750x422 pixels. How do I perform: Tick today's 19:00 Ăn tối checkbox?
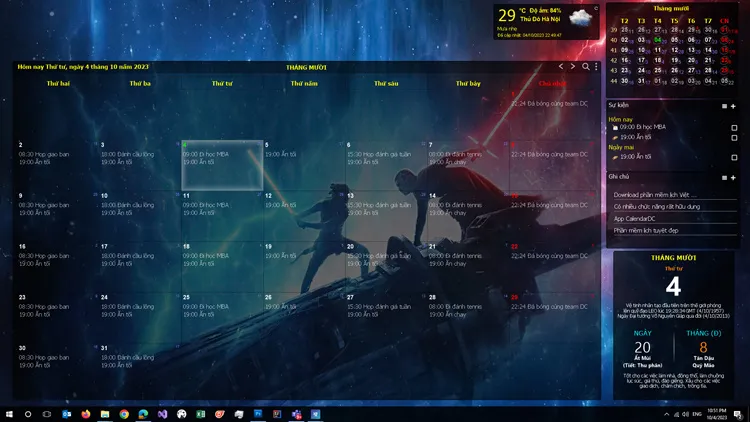coord(734,137)
